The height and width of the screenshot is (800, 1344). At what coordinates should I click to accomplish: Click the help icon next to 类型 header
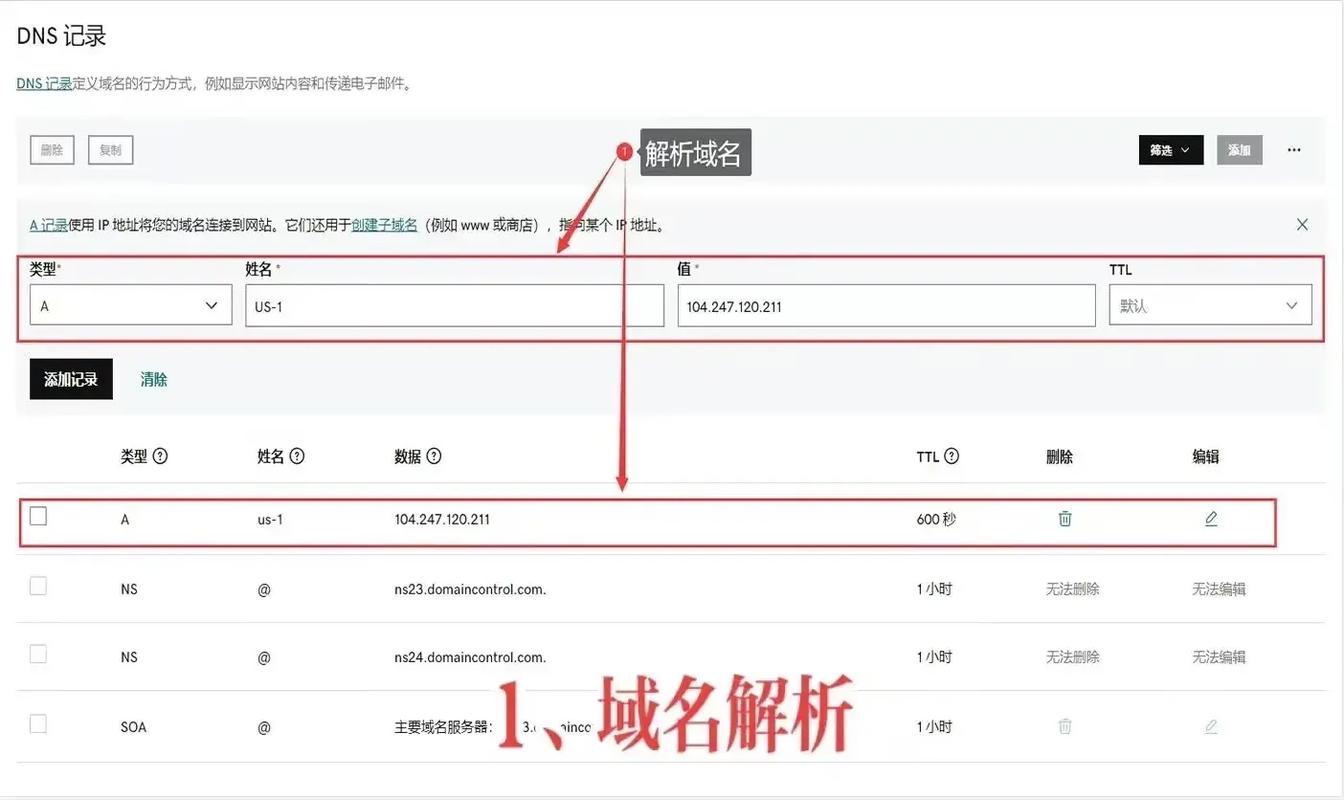coord(160,456)
